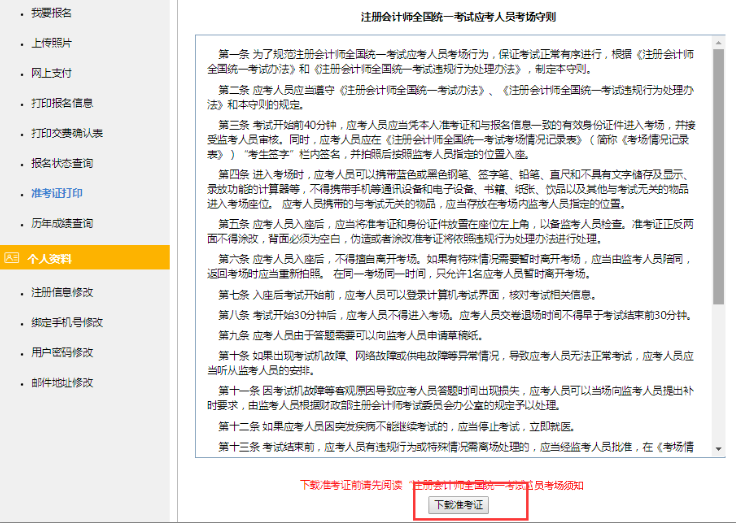This screenshot has height=523, width=736.
Task: Select 网上支付 menu entry
Action: pyautogui.click(x=52, y=73)
